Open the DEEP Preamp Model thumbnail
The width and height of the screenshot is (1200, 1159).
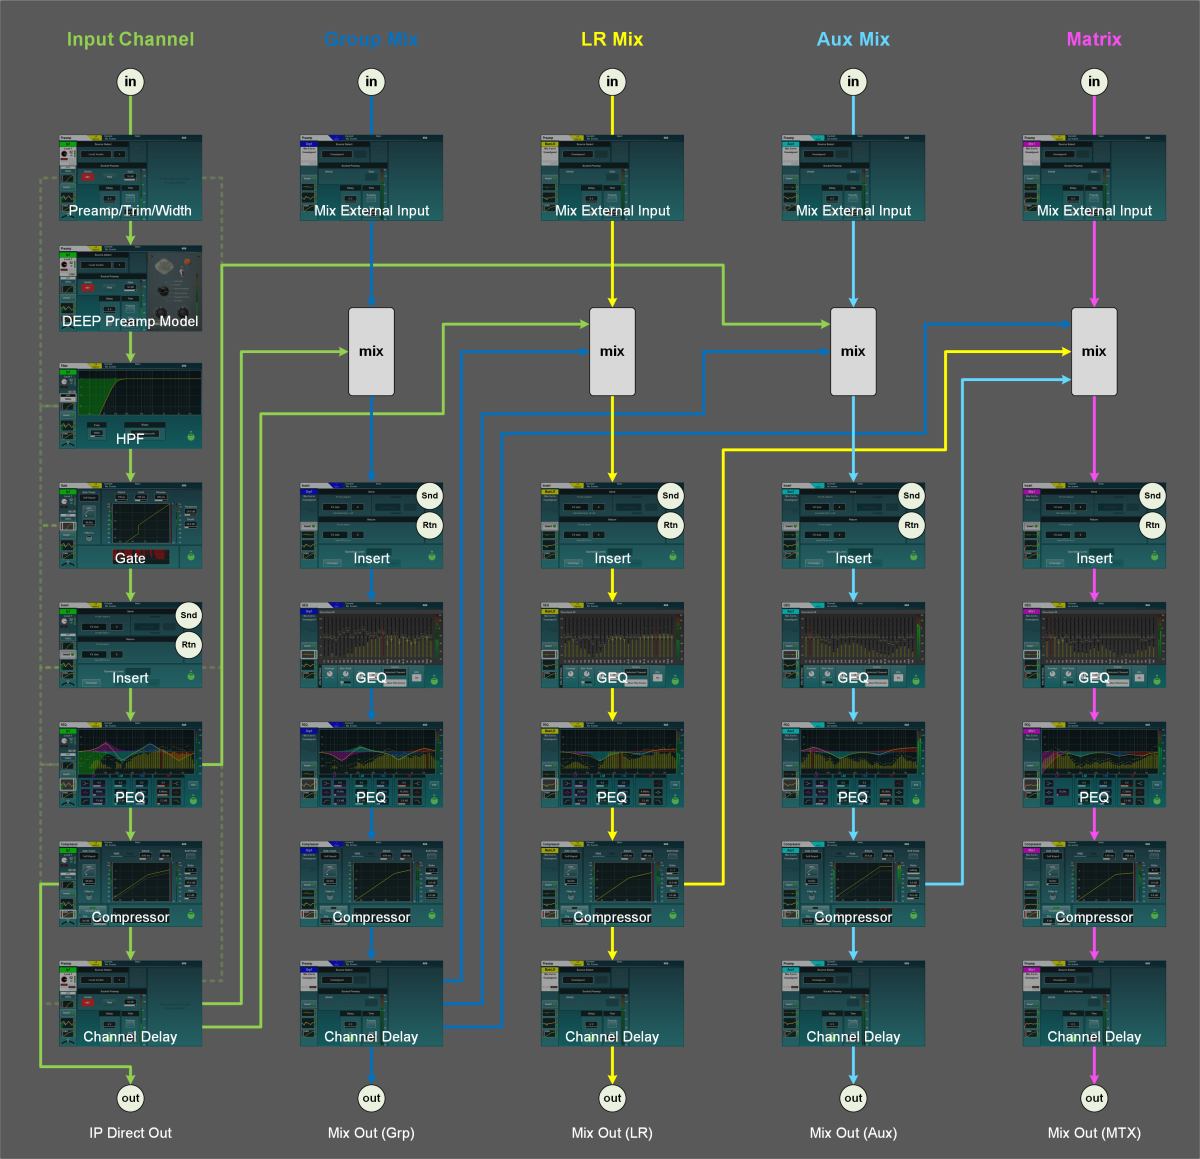tap(130, 289)
